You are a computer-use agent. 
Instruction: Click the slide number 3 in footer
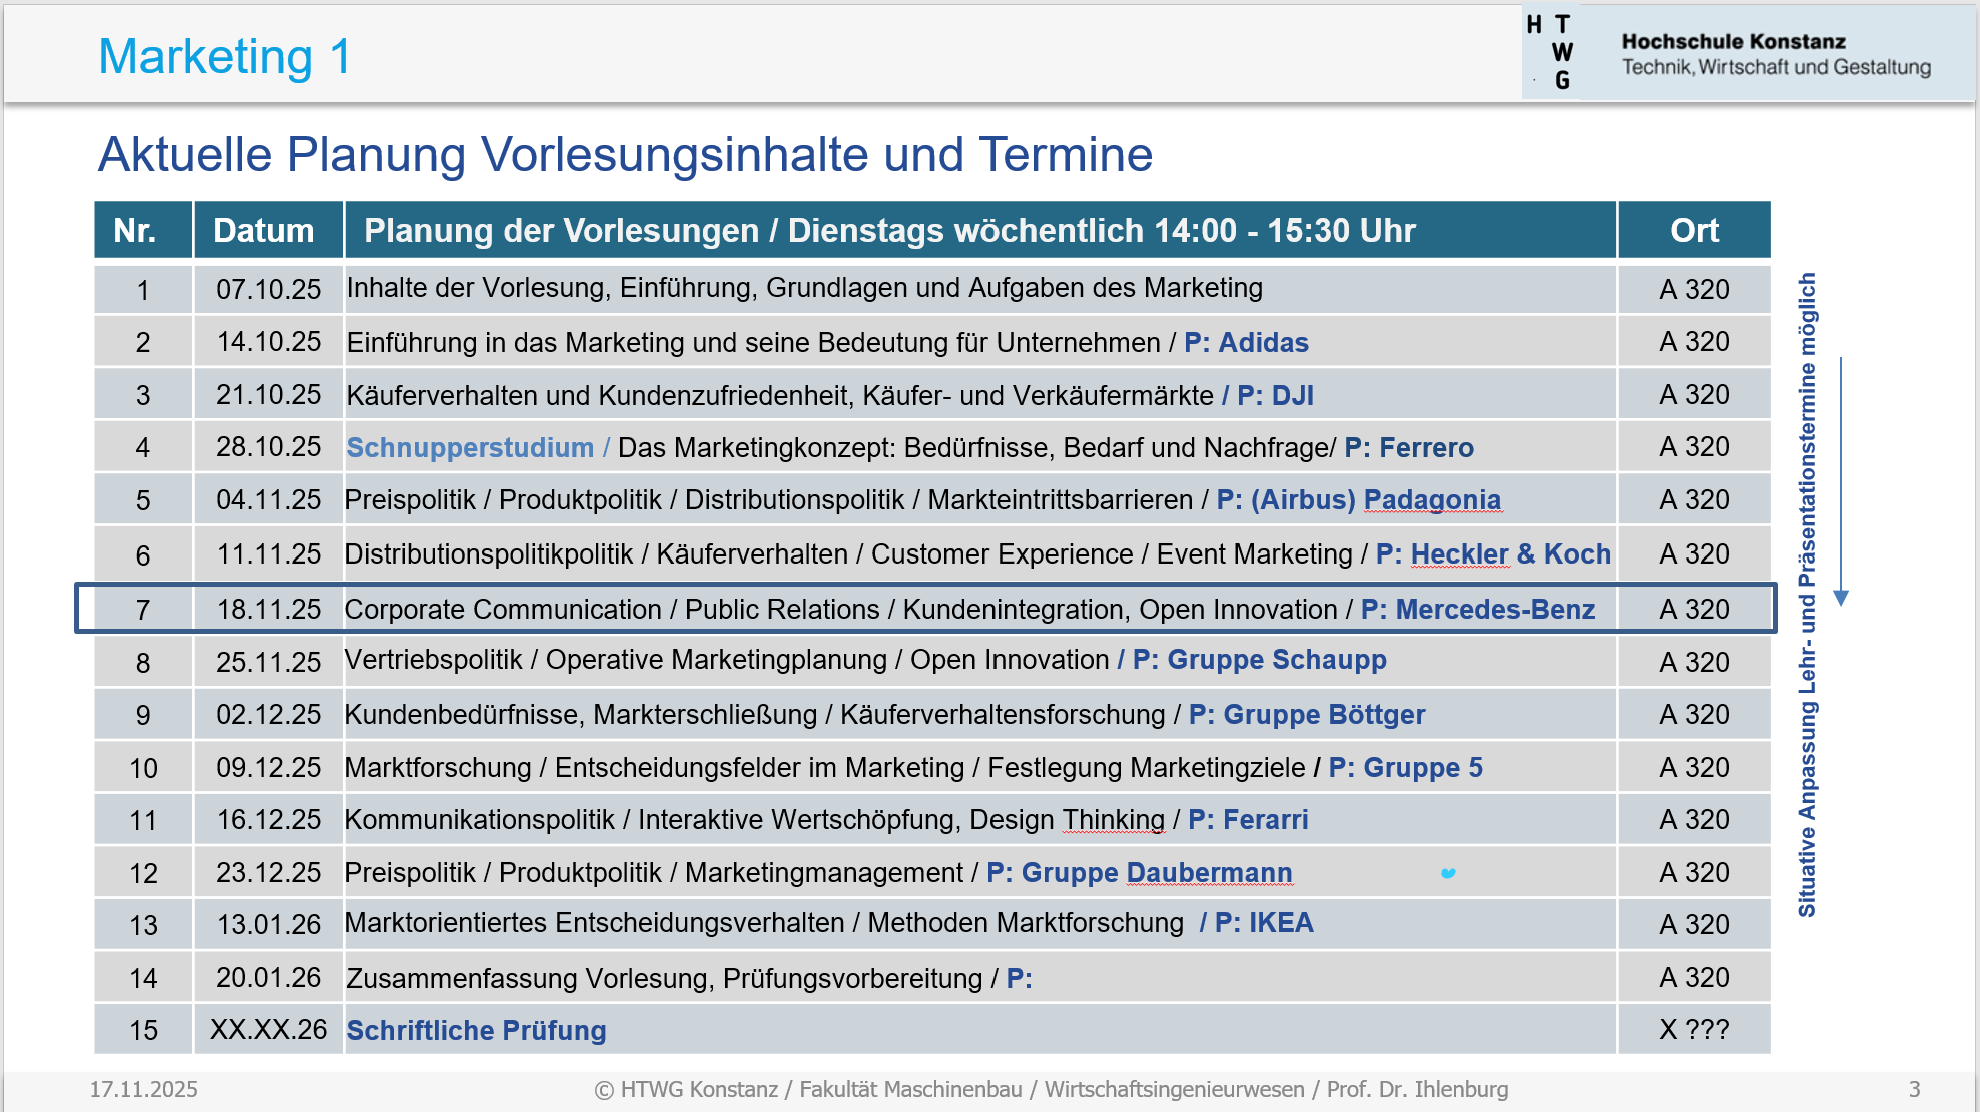click(1914, 1089)
